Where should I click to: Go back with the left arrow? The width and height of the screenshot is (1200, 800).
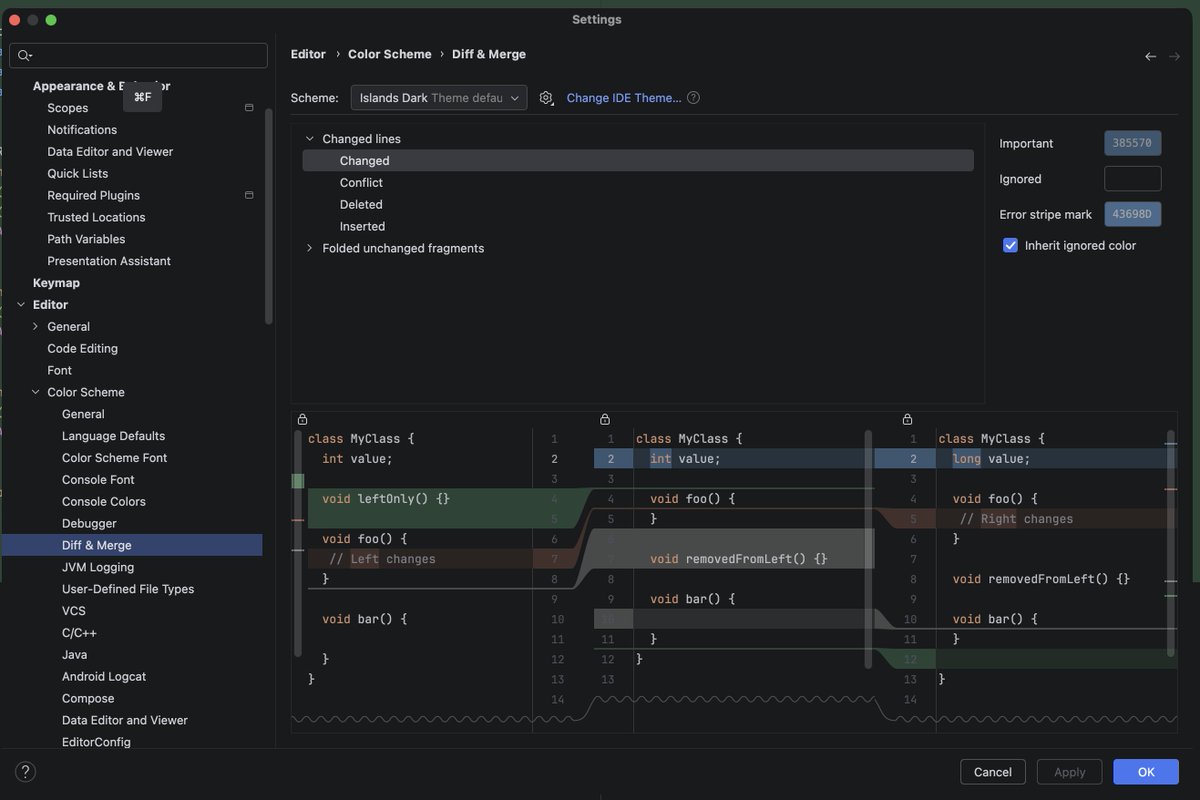coord(1151,56)
